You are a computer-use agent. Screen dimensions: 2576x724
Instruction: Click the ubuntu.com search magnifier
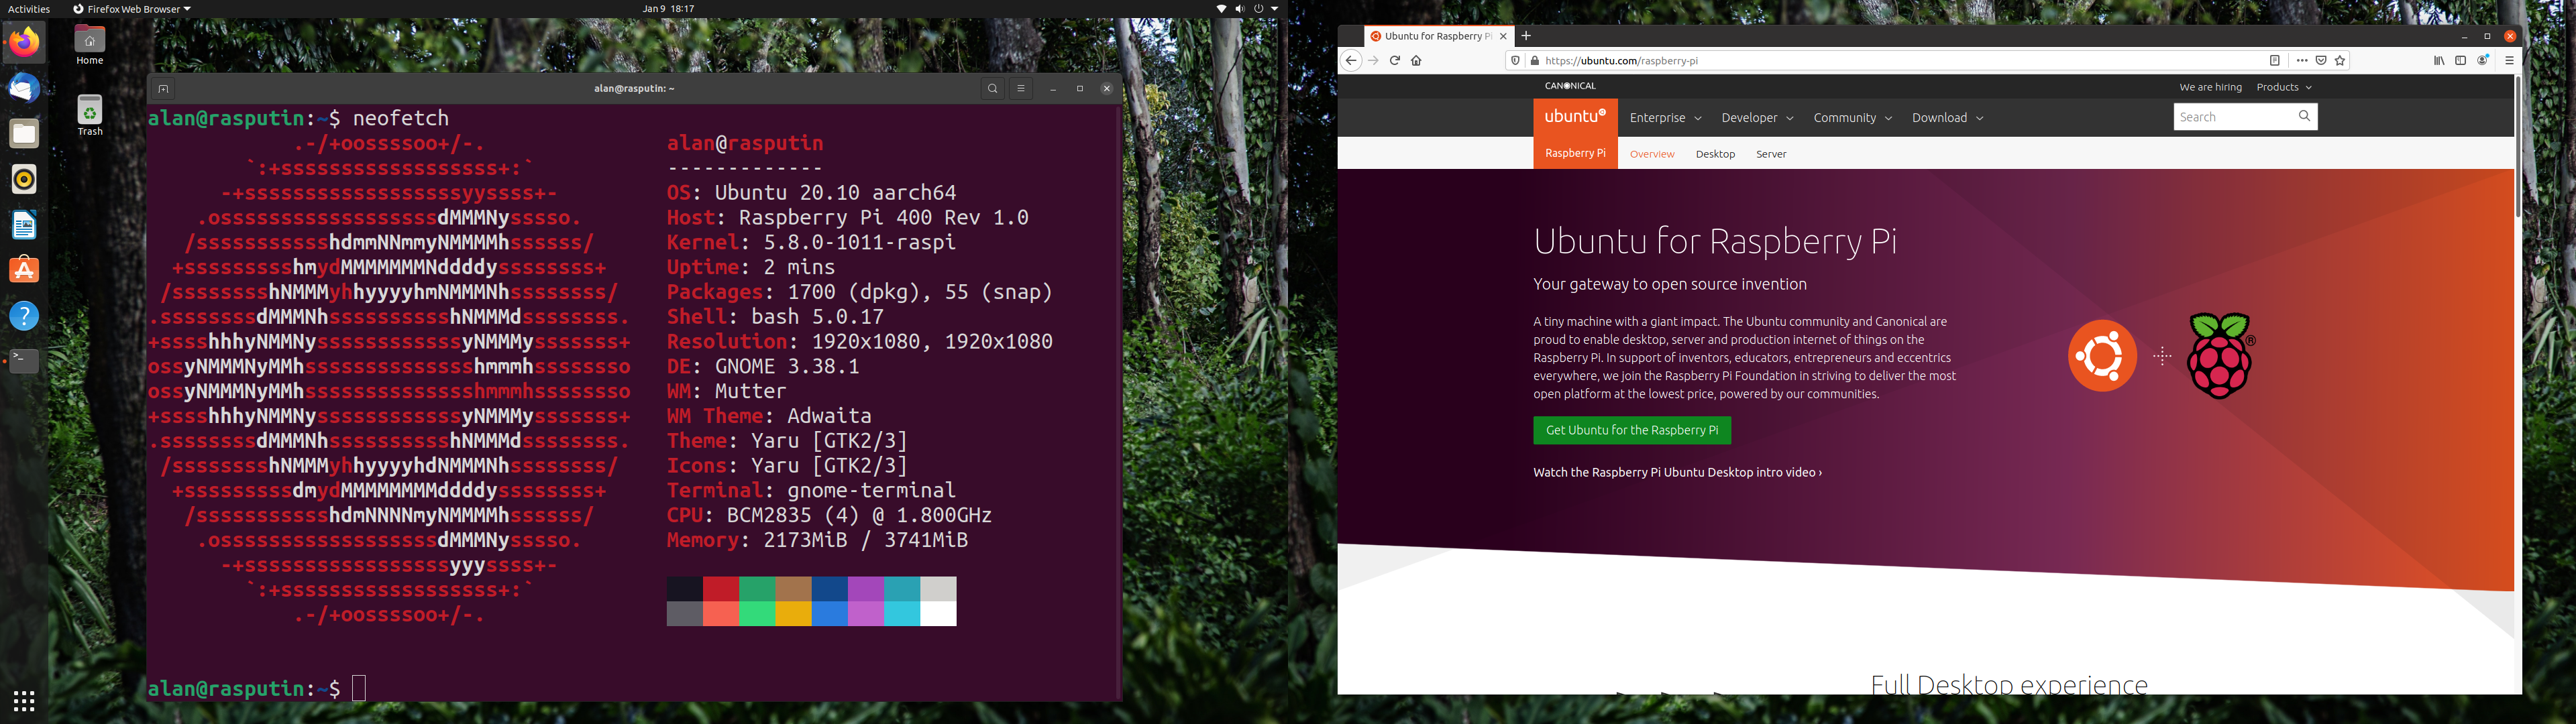pyautogui.click(x=2305, y=117)
